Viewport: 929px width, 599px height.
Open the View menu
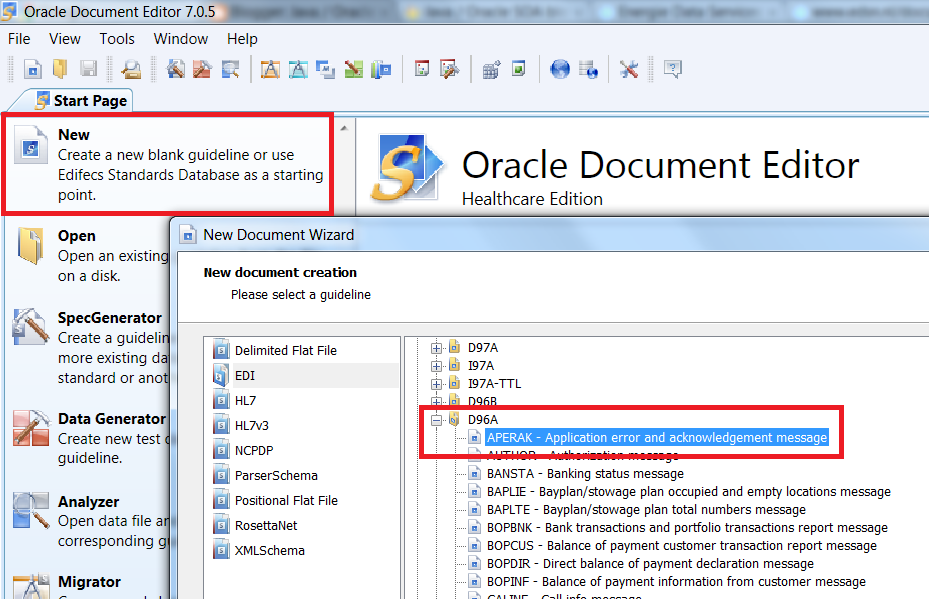coord(65,39)
